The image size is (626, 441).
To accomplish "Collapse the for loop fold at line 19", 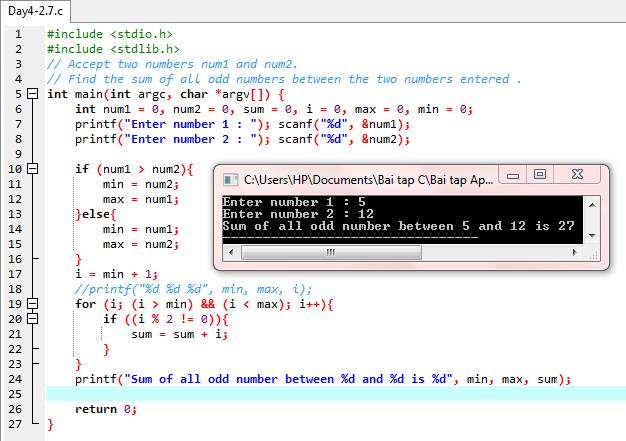I will (32, 304).
